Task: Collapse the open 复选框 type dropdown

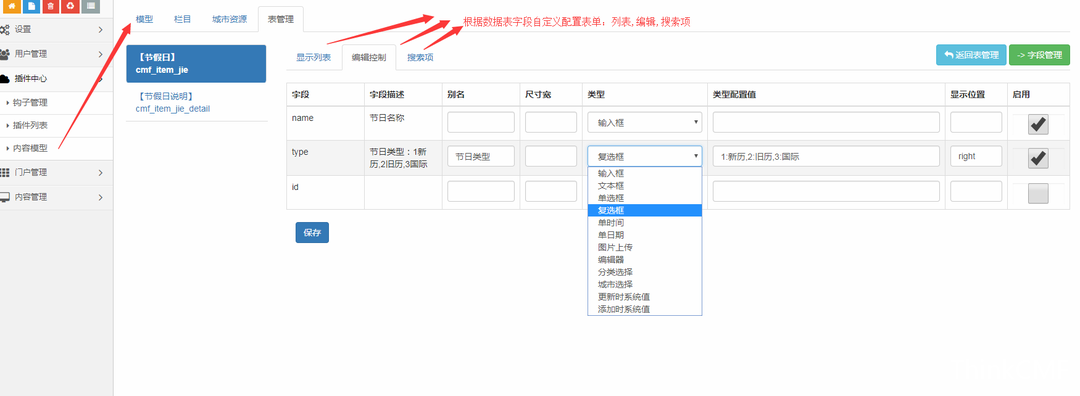Action: coord(645,156)
